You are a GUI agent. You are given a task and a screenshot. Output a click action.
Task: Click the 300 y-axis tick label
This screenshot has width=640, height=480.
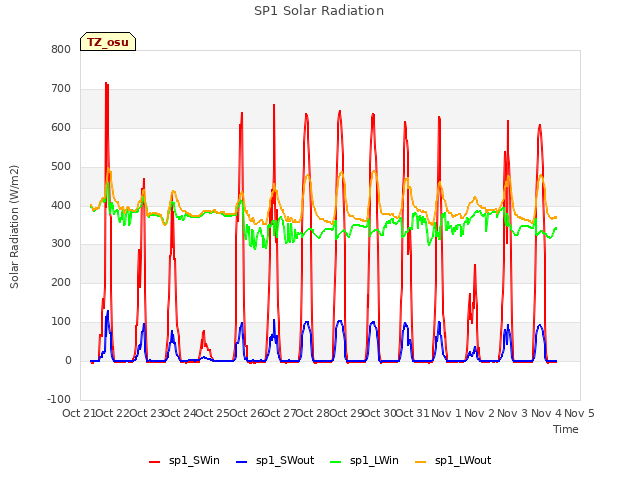[61, 244]
